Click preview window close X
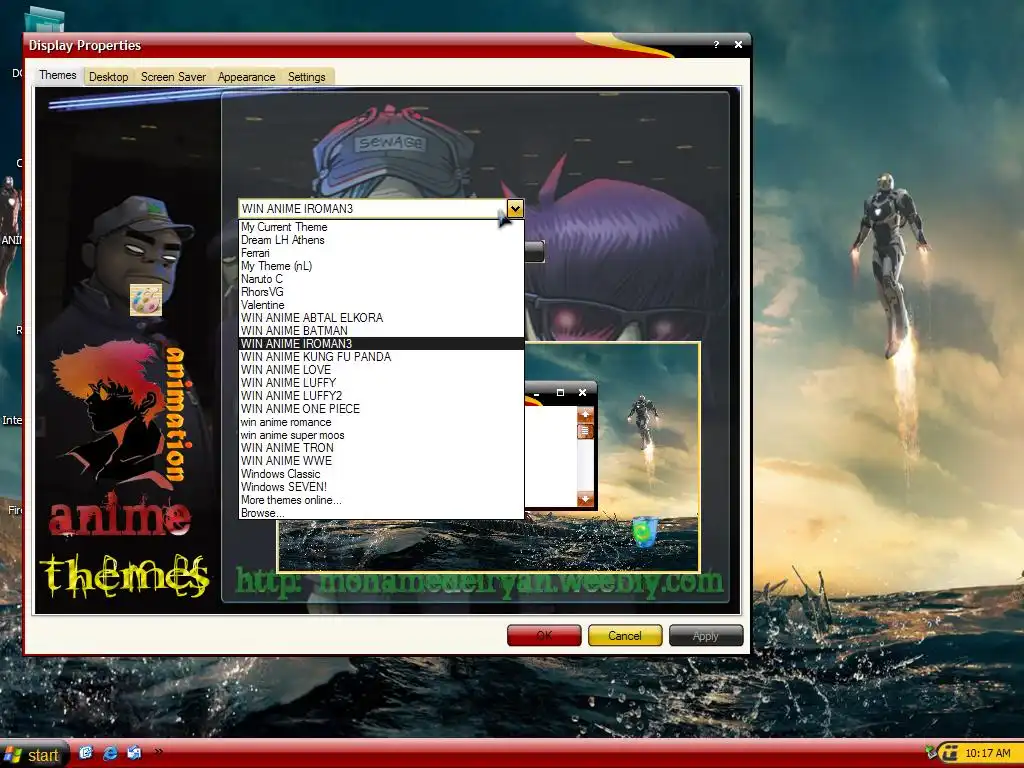Viewport: 1024px width, 768px height. coord(583,392)
